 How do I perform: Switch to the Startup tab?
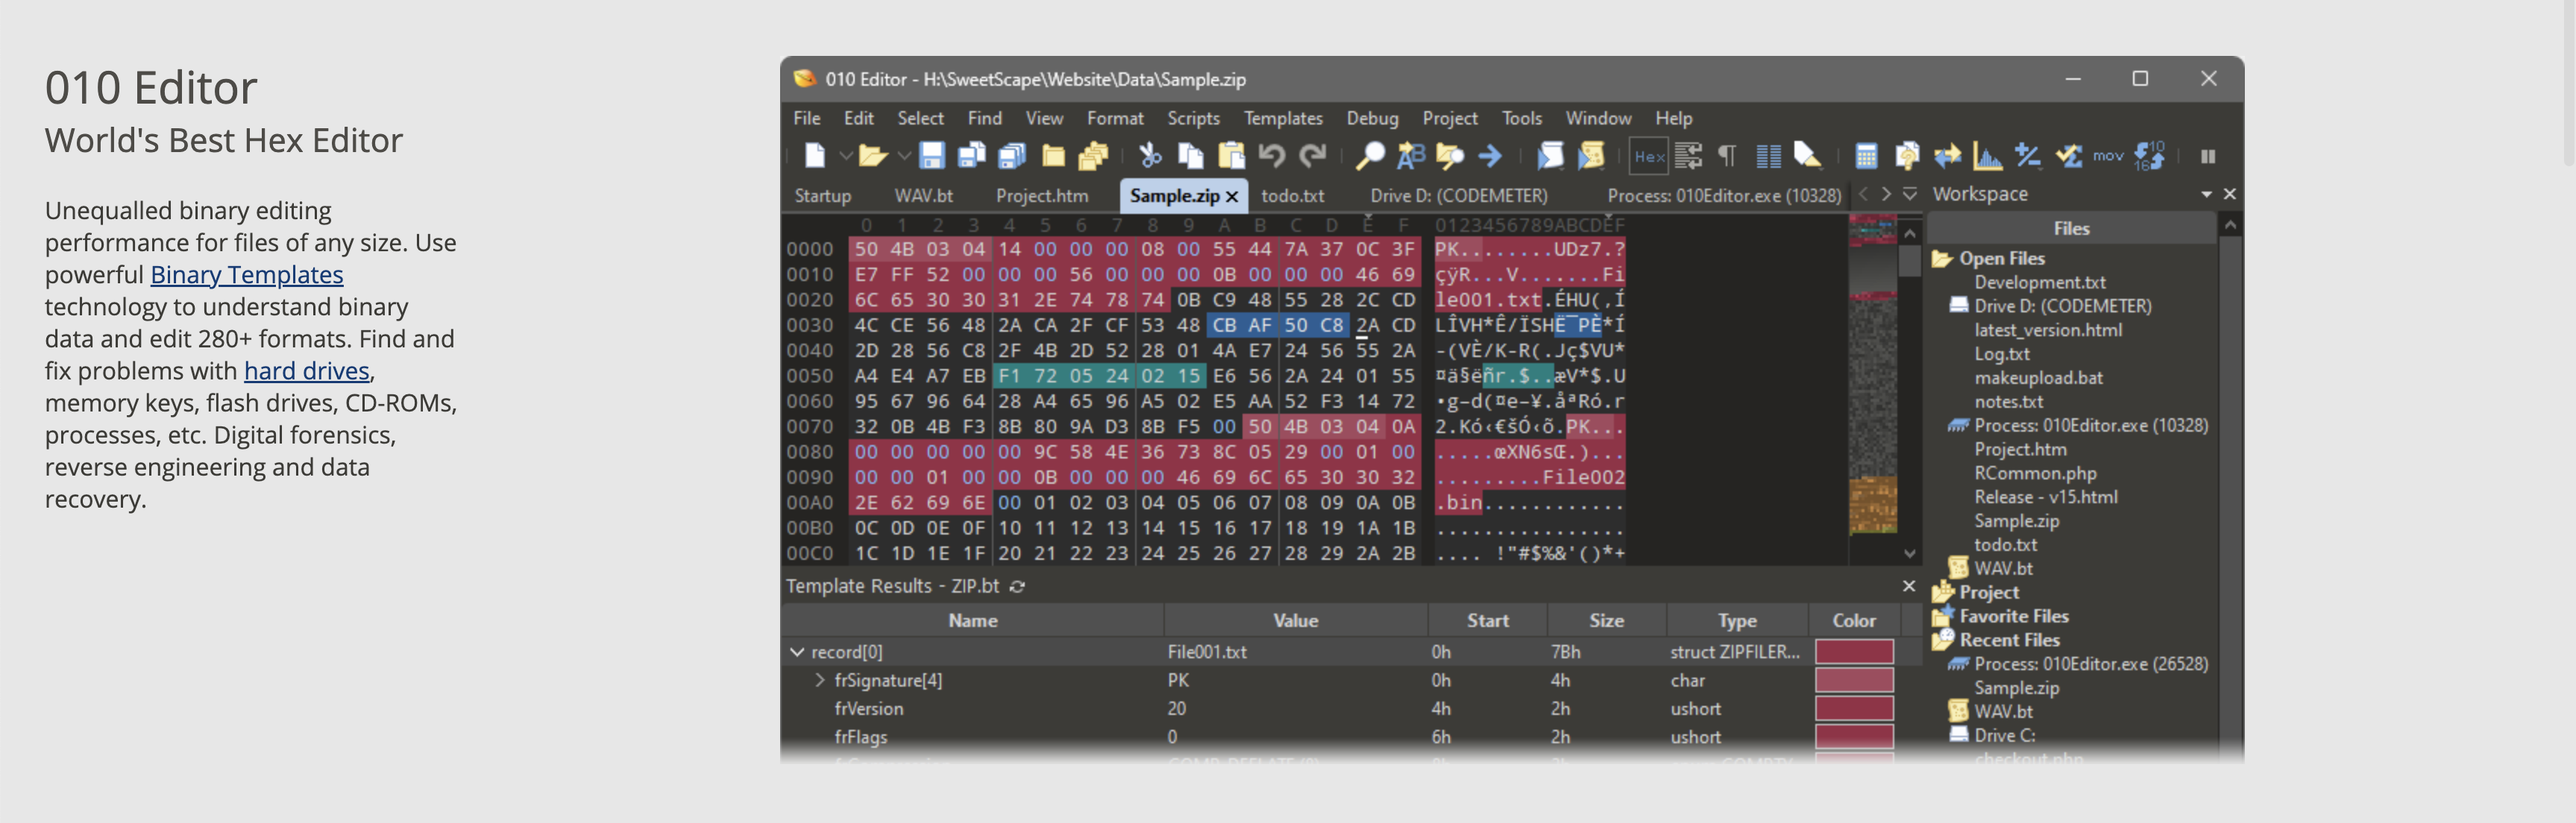click(x=822, y=196)
